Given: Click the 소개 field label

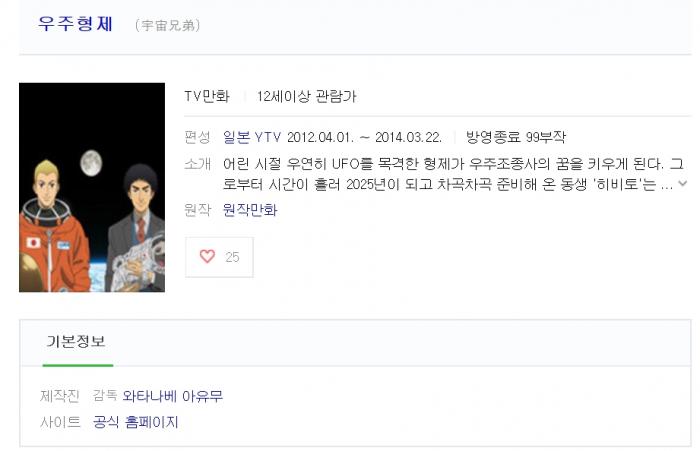Looking at the screenshot, I should [x=197, y=164].
